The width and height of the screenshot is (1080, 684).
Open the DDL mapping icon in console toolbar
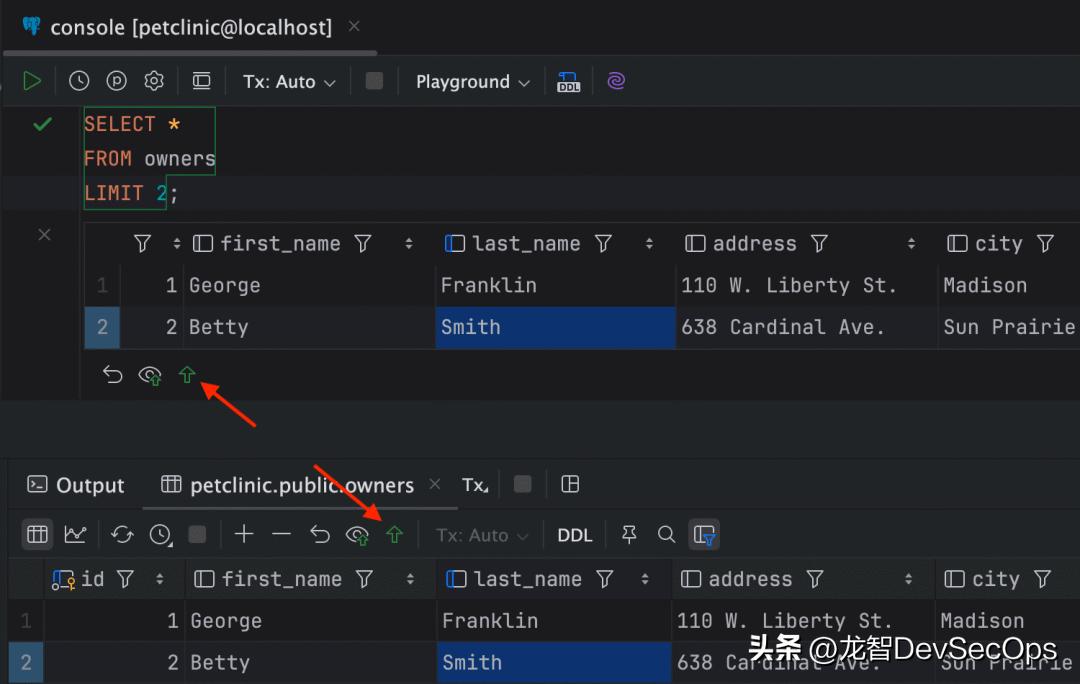[x=568, y=81]
